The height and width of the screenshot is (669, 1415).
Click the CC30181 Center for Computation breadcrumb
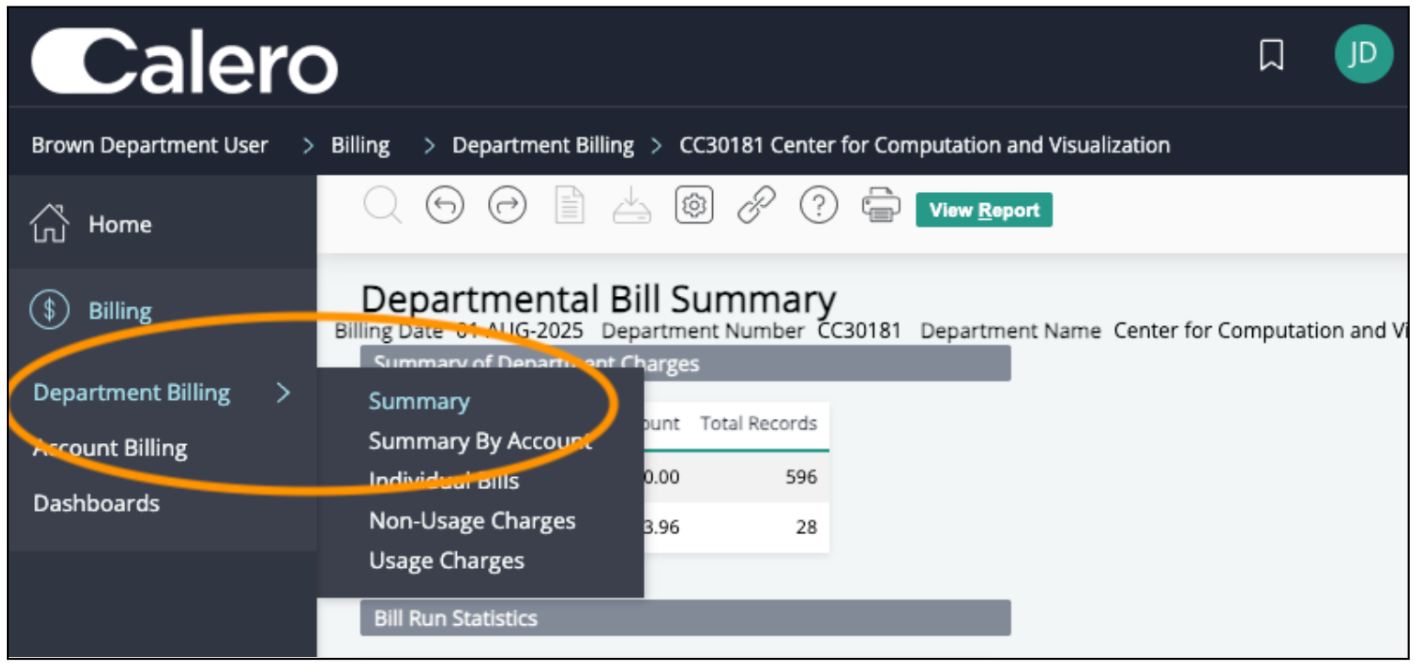[925, 145]
